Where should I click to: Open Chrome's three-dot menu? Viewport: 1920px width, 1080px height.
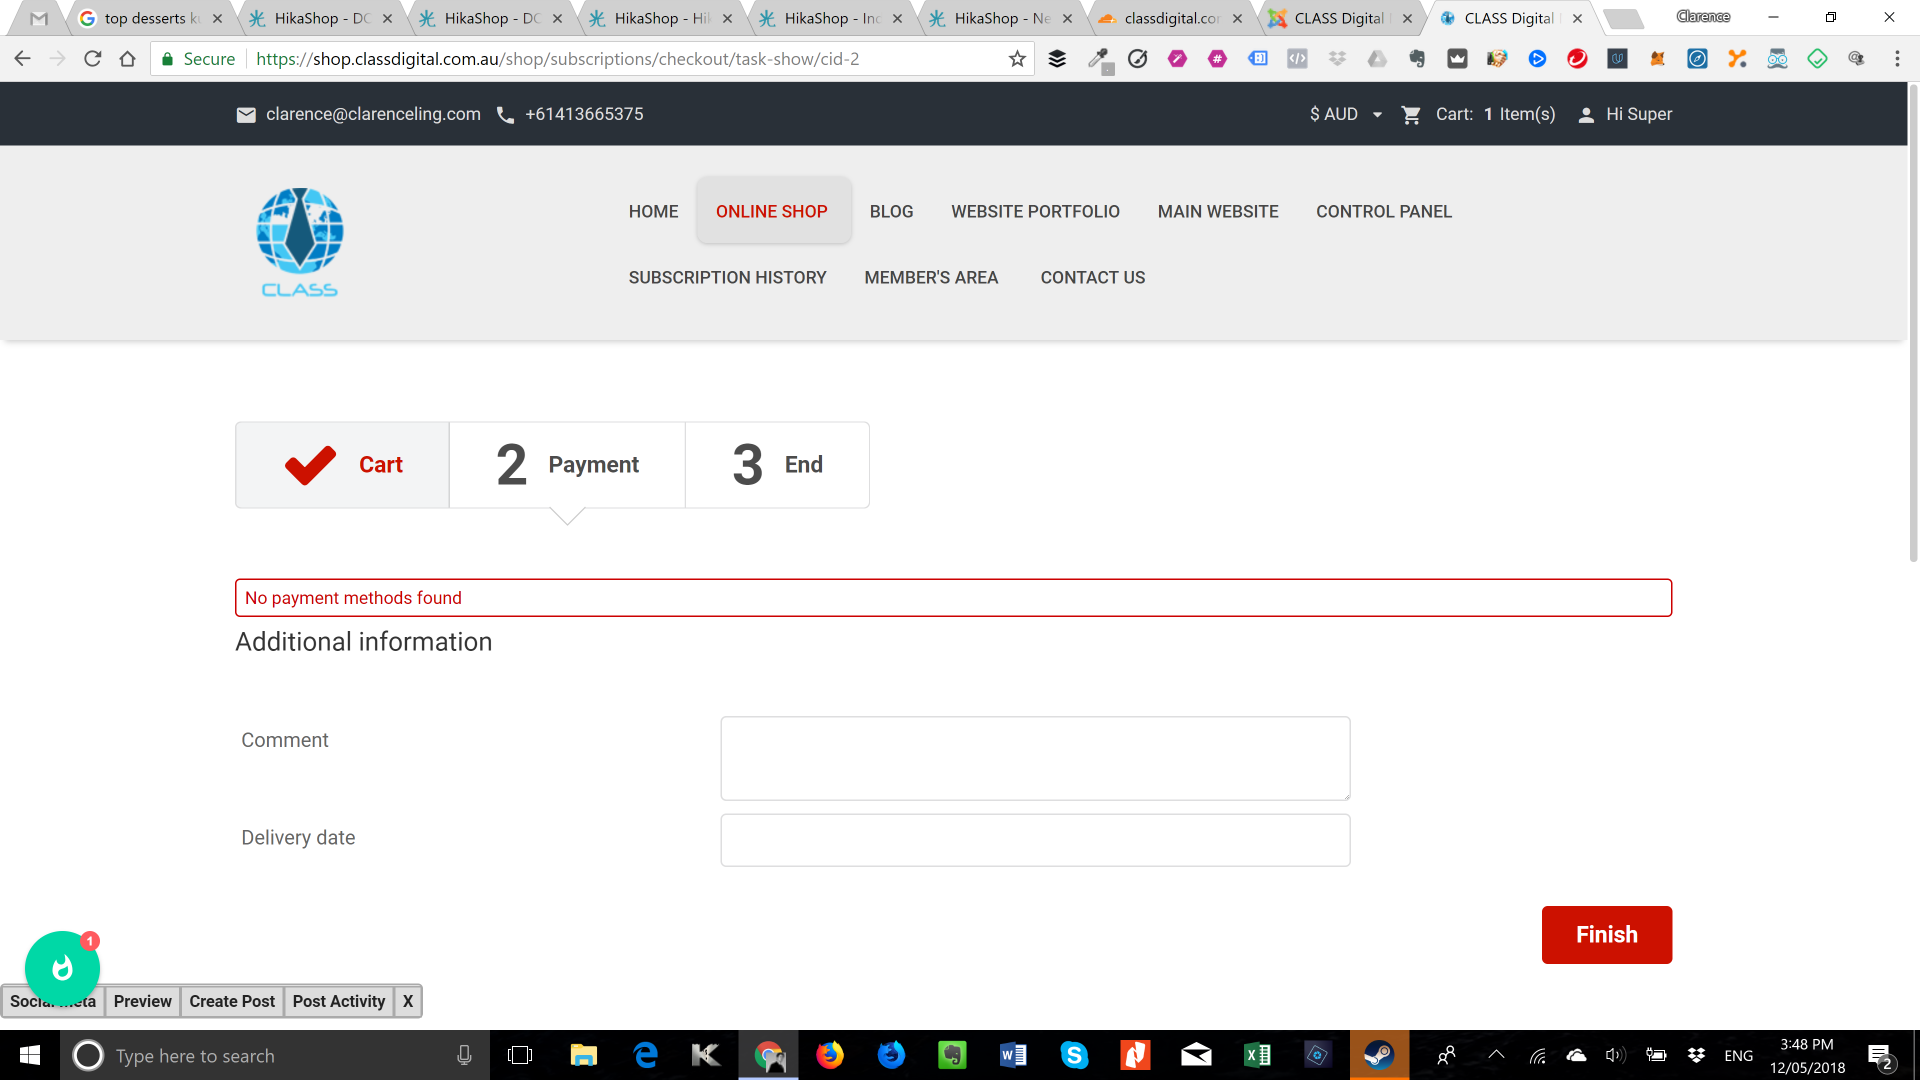click(x=1896, y=59)
